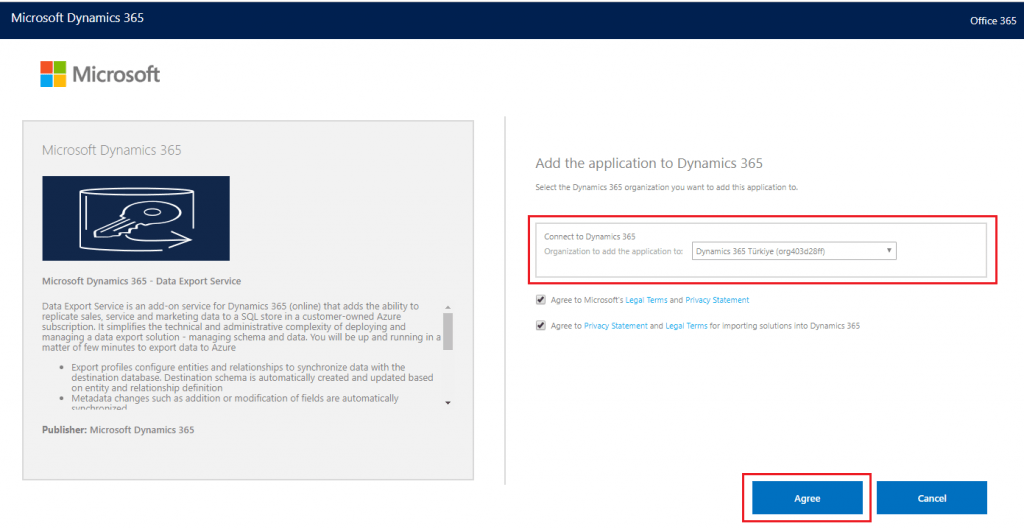Open the organization selection dropdown

pyautogui.click(x=794, y=251)
